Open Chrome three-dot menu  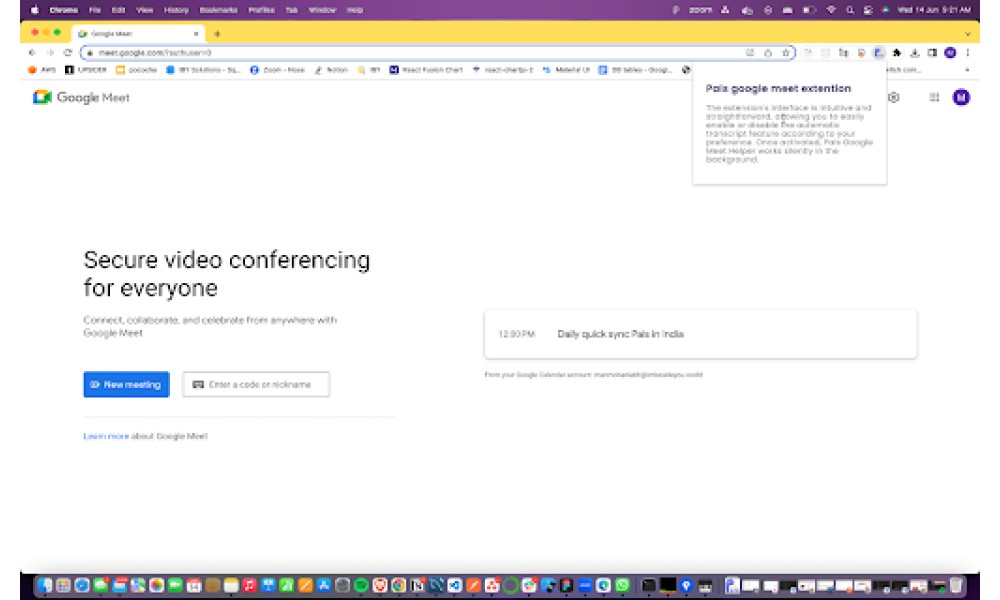tap(967, 53)
